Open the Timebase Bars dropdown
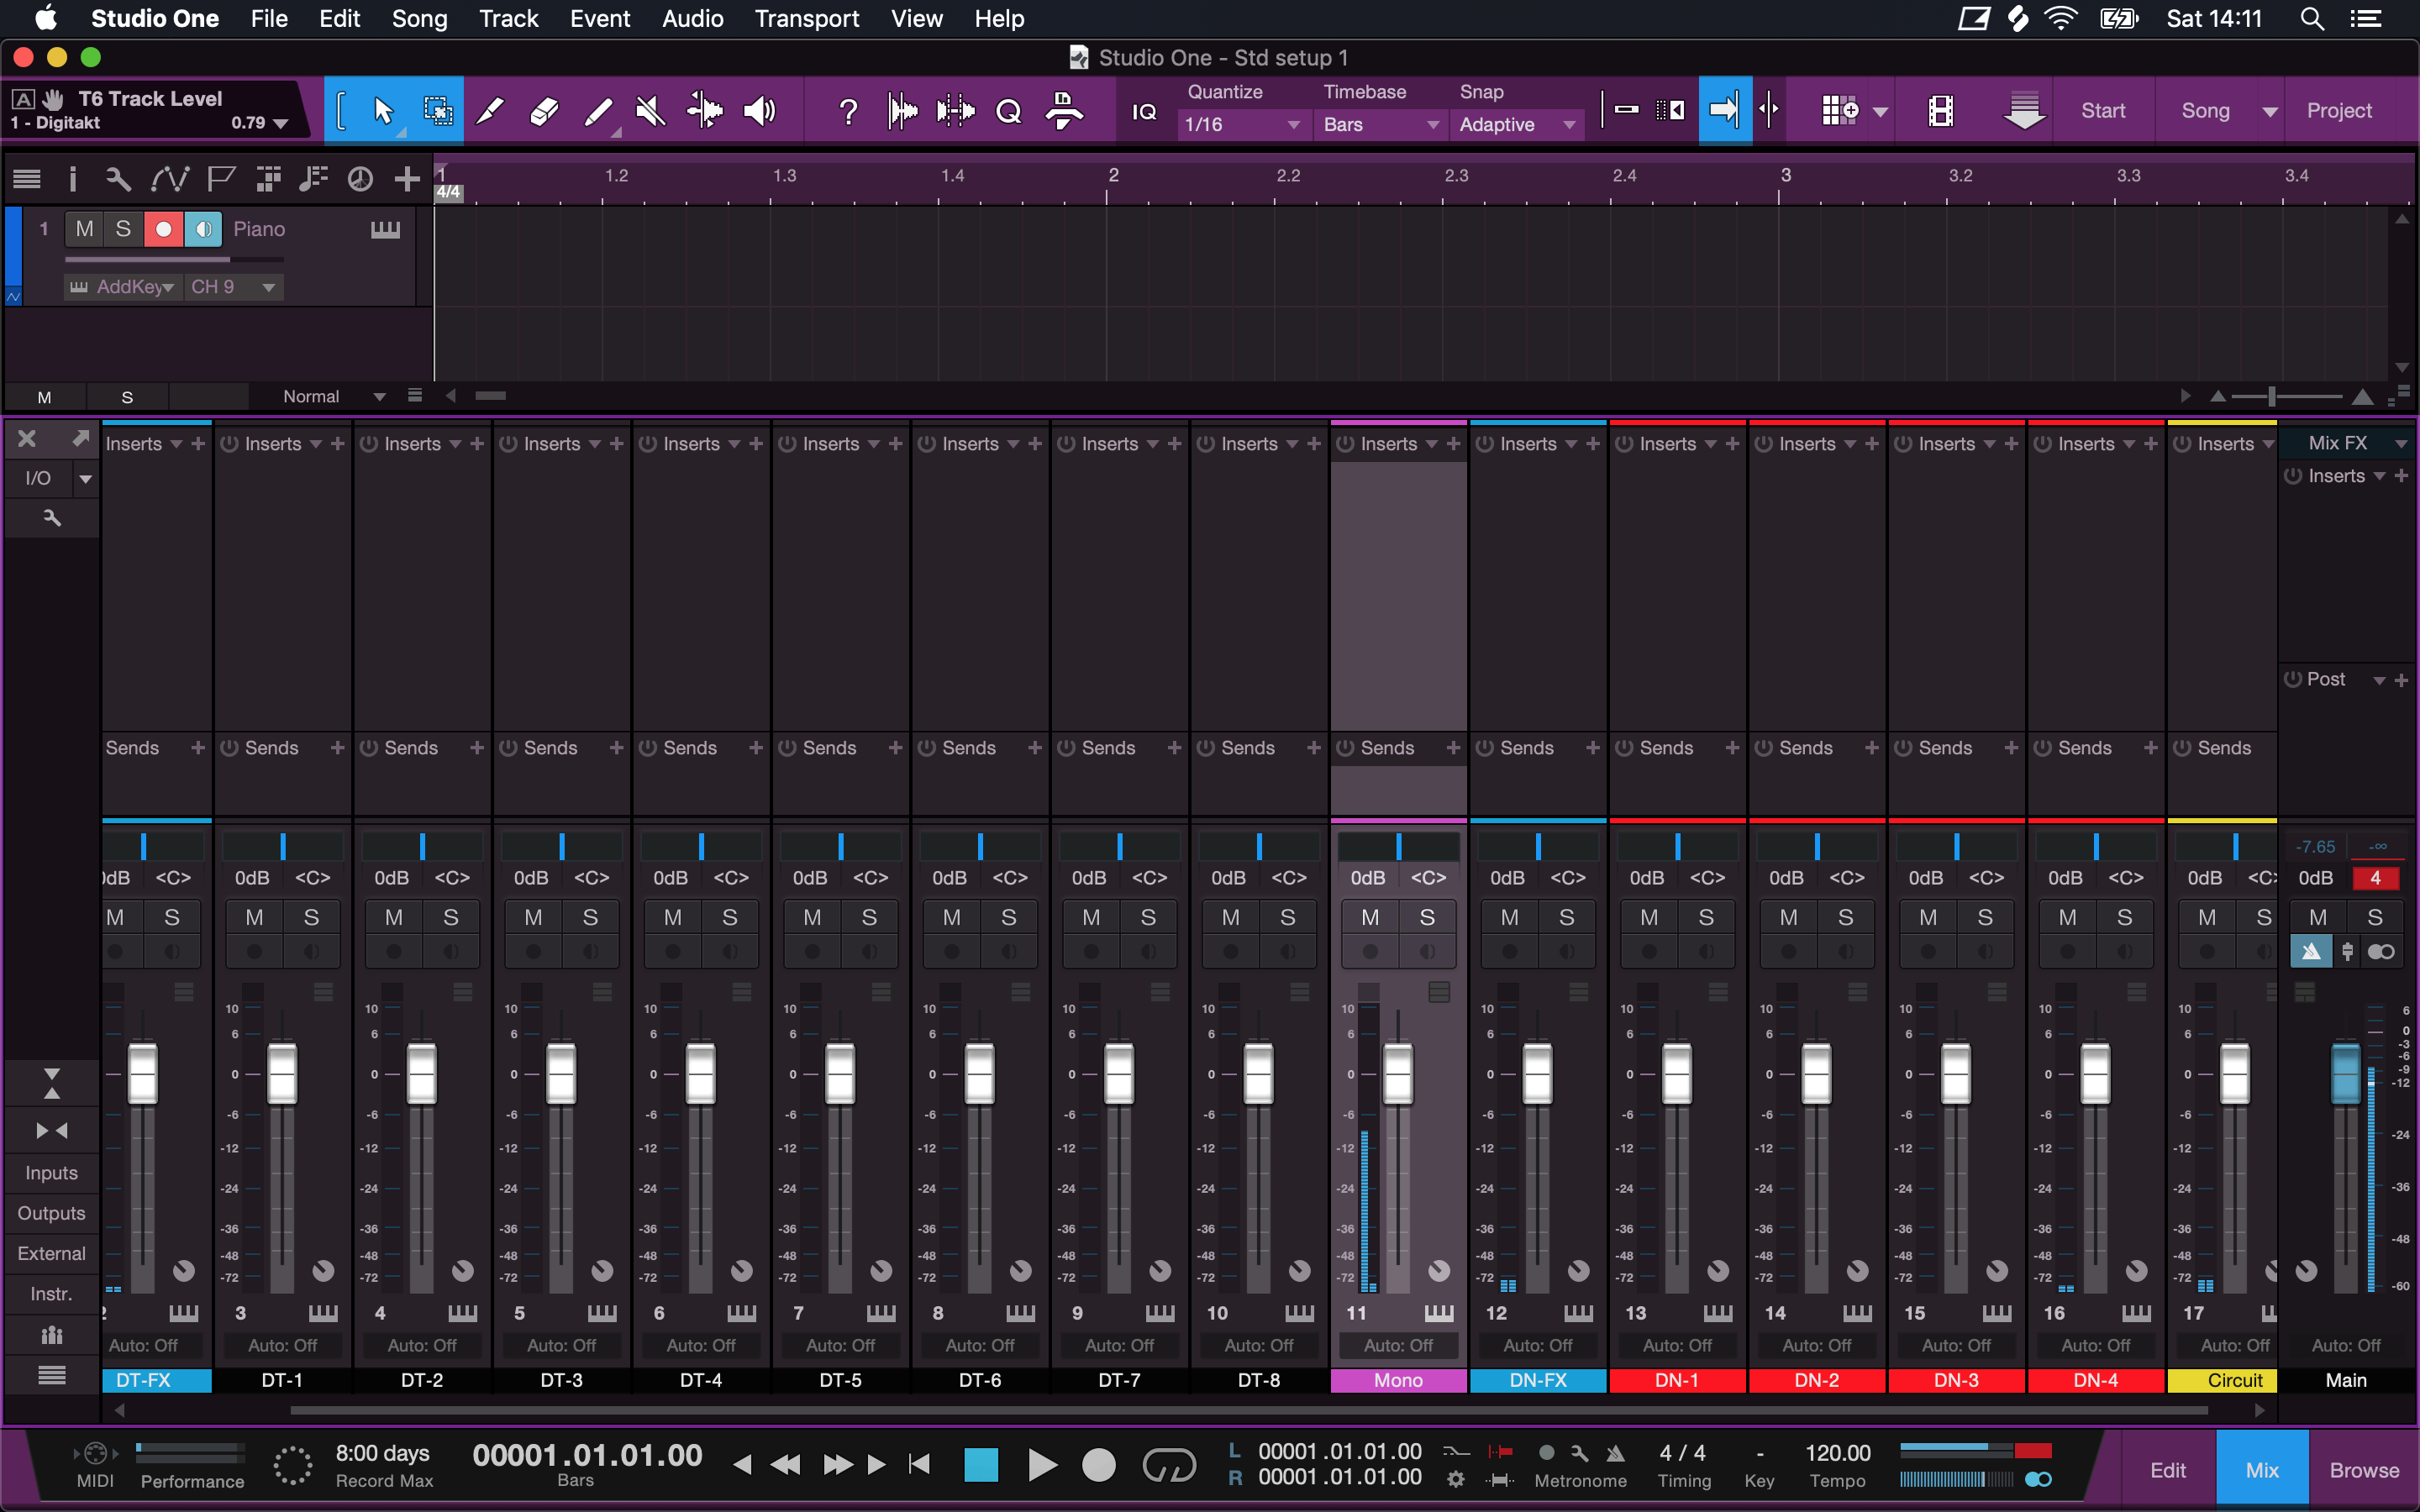This screenshot has width=2420, height=1512. (1381, 124)
